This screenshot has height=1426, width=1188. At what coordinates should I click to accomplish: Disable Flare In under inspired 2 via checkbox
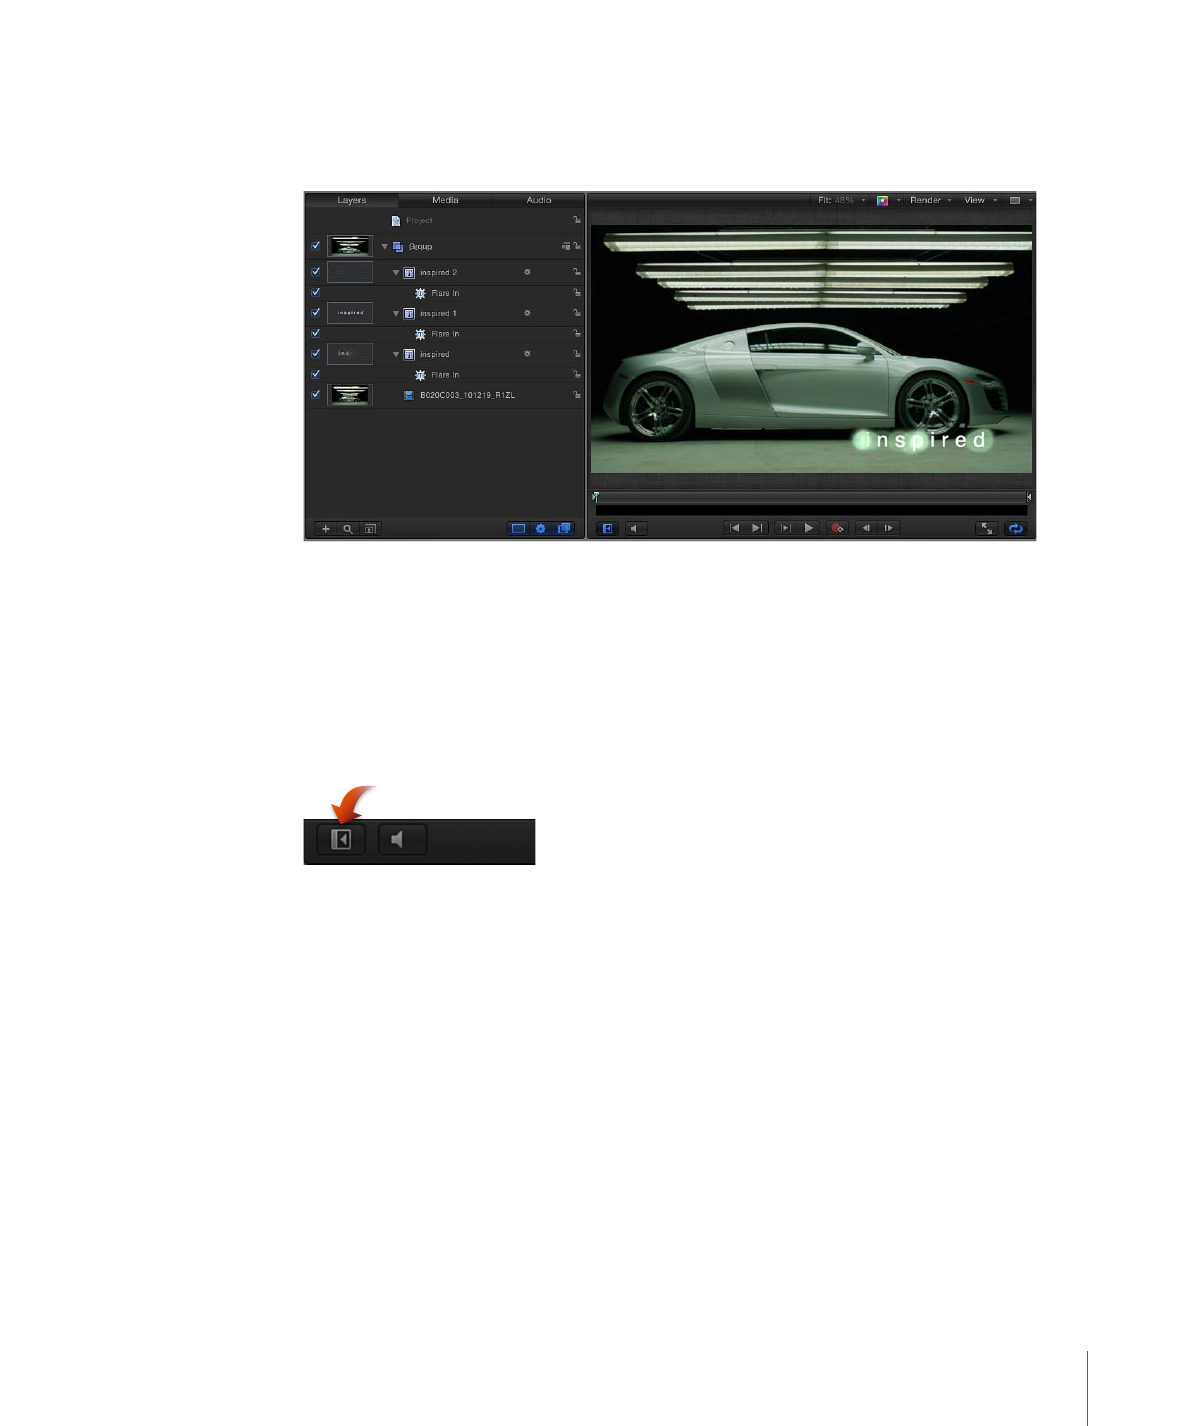click(316, 293)
